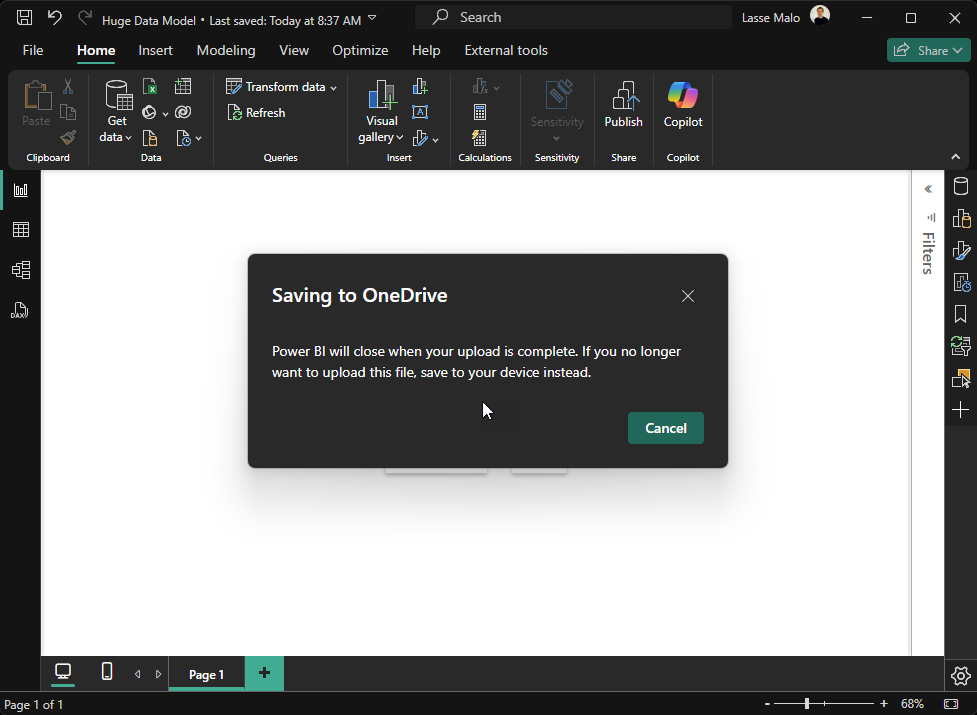Undo the last action

(x=55, y=17)
